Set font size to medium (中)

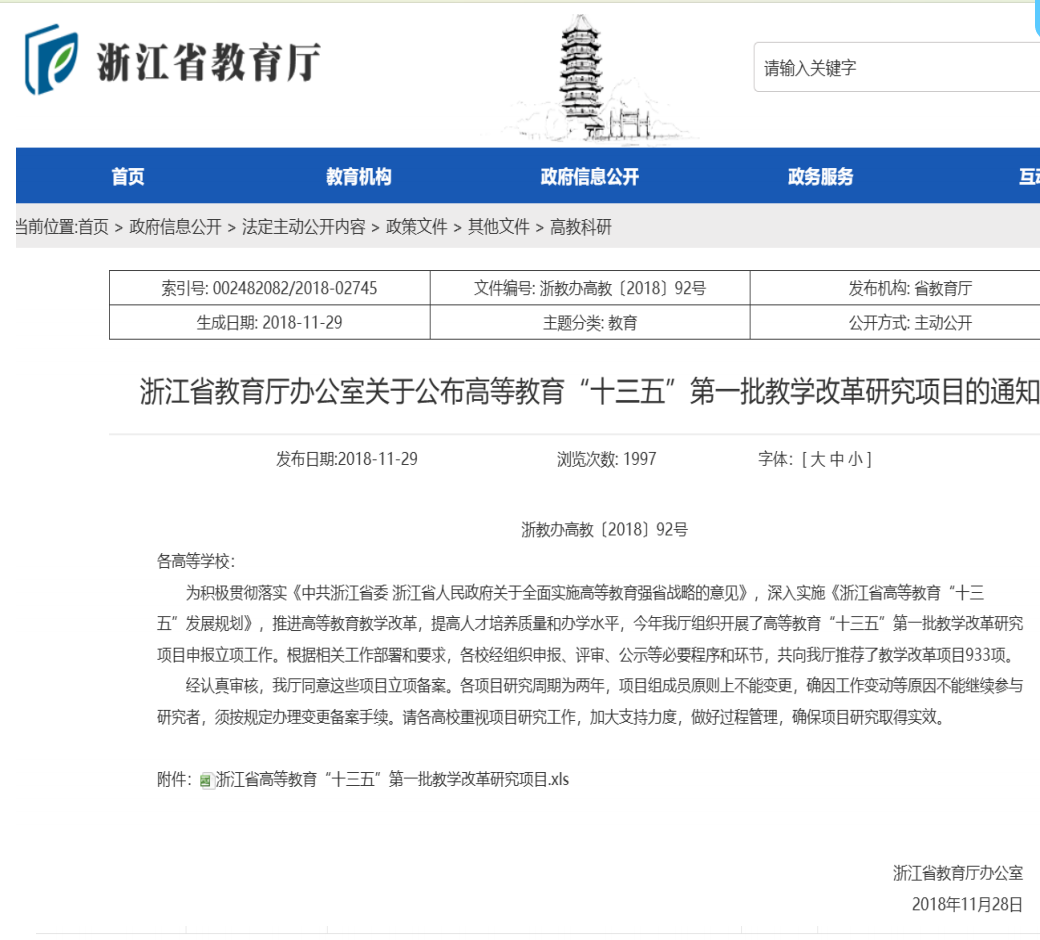tap(836, 459)
